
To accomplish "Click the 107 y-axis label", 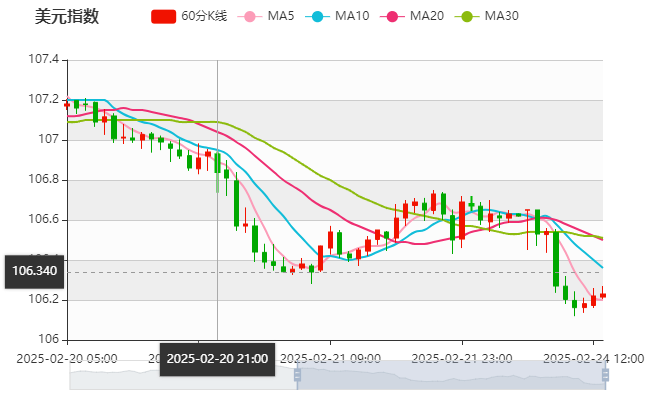I will pos(48,139).
